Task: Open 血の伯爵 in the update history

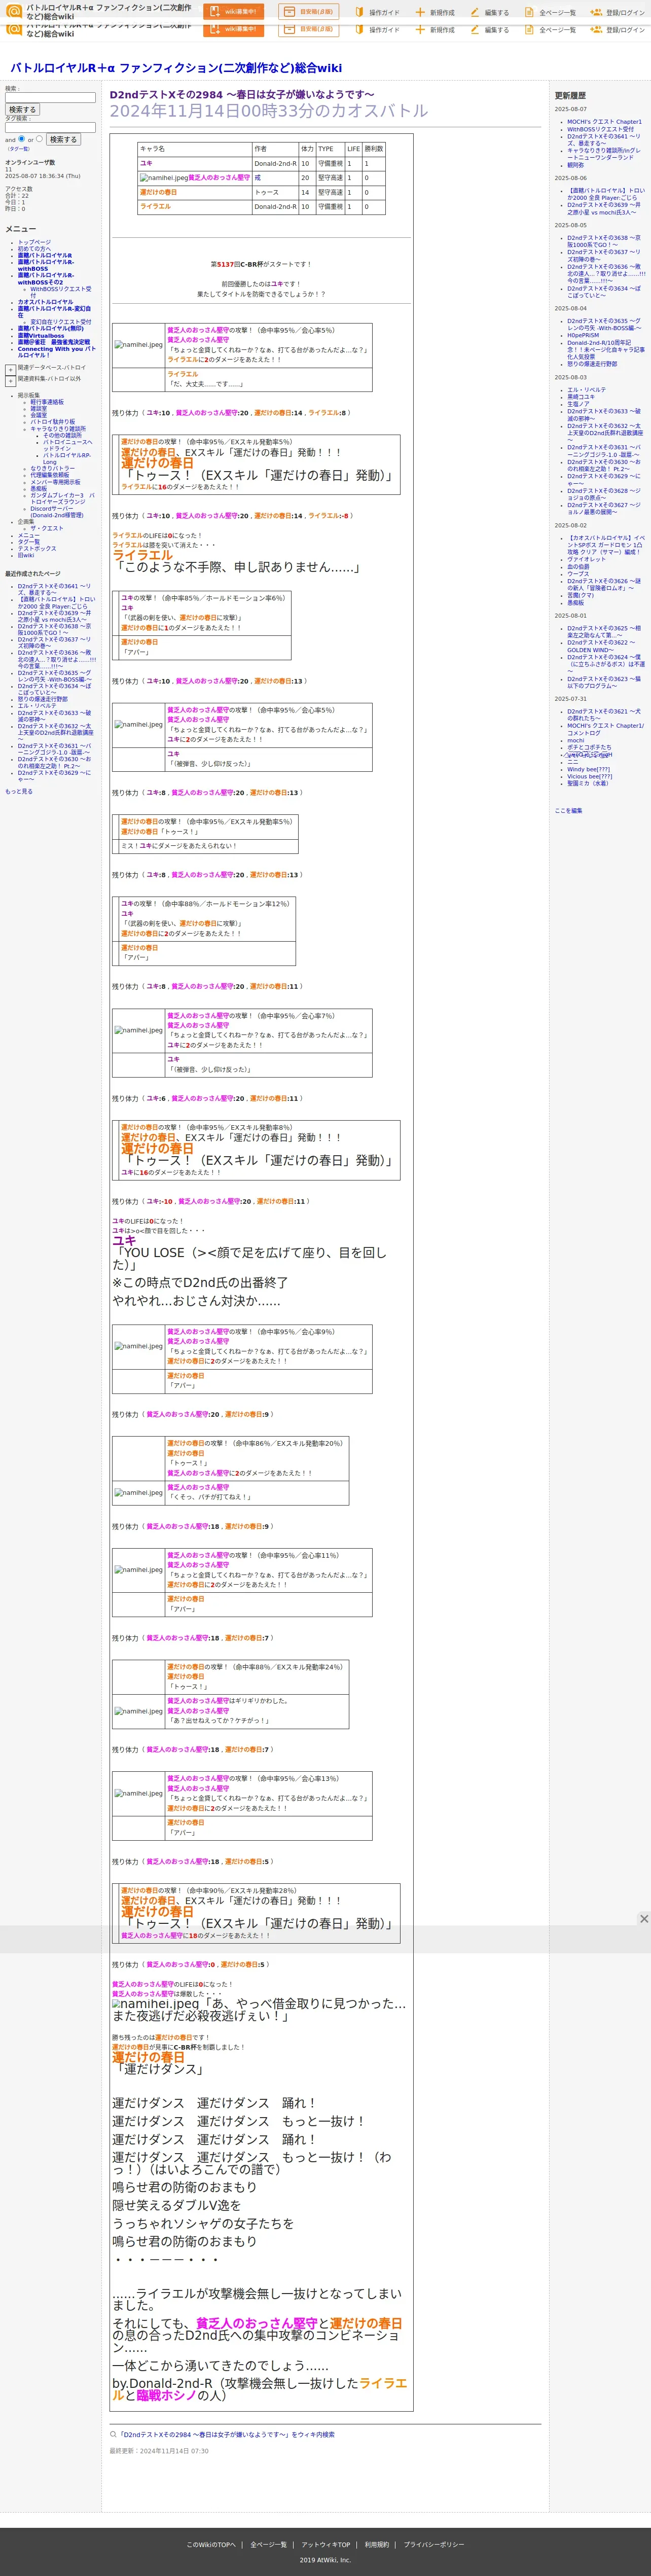Action: tap(578, 567)
